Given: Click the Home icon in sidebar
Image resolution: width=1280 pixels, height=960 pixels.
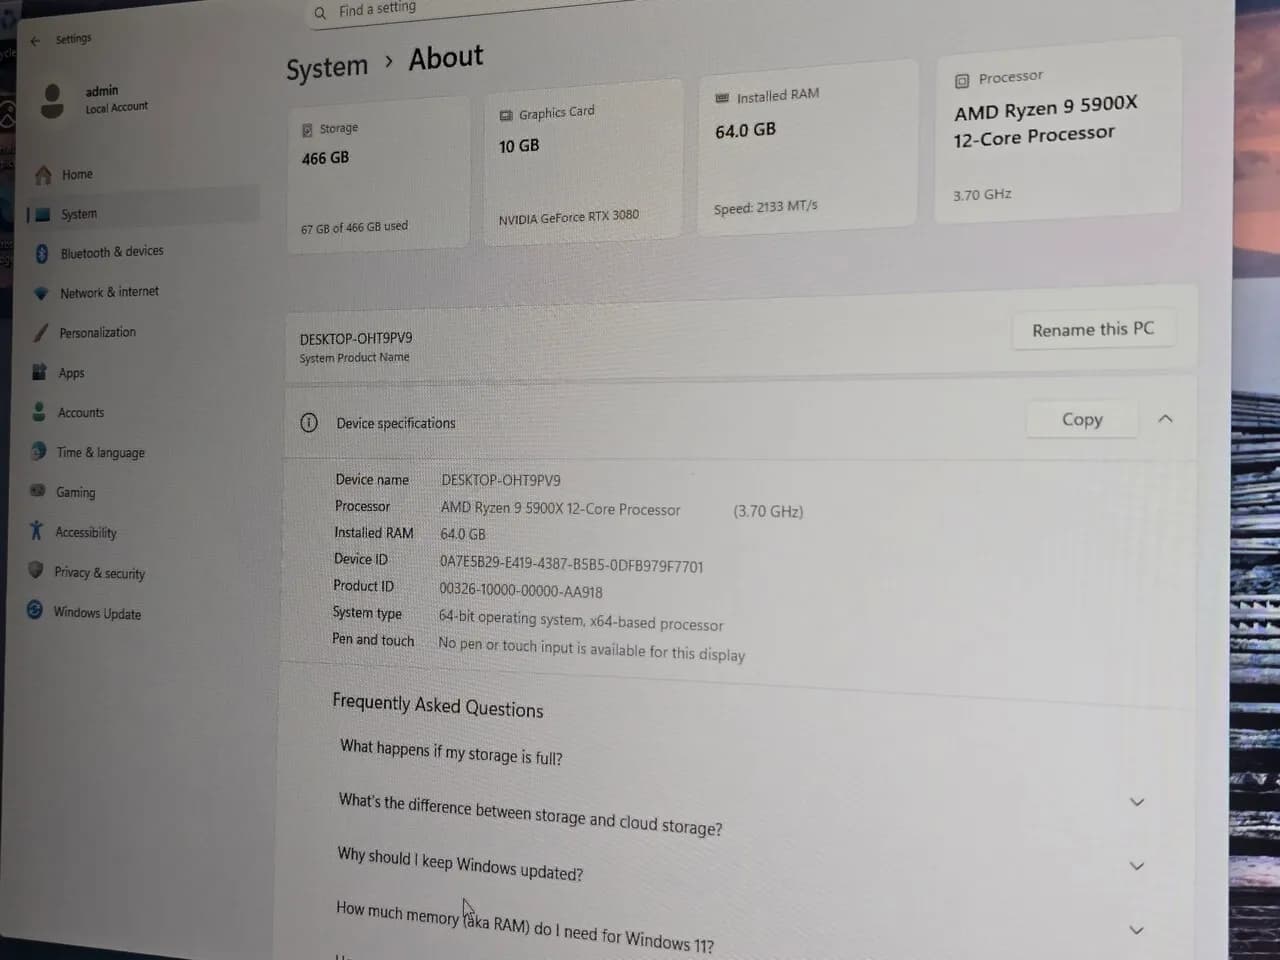Looking at the screenshot, I should point(43,175).
